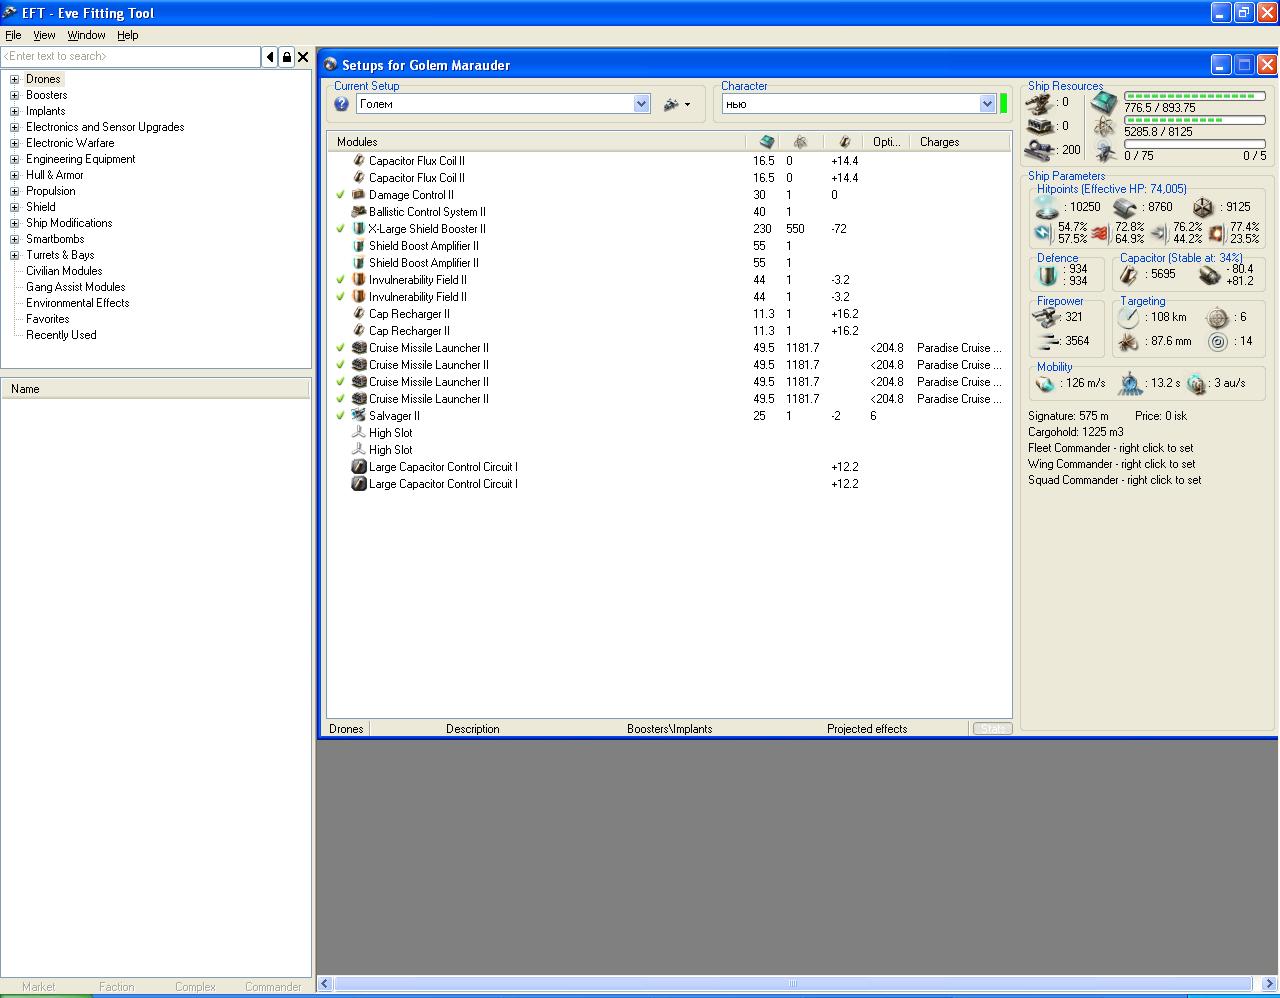
Task: Click the X-Large Shield Booster II module icon
Action: point(359,229)
